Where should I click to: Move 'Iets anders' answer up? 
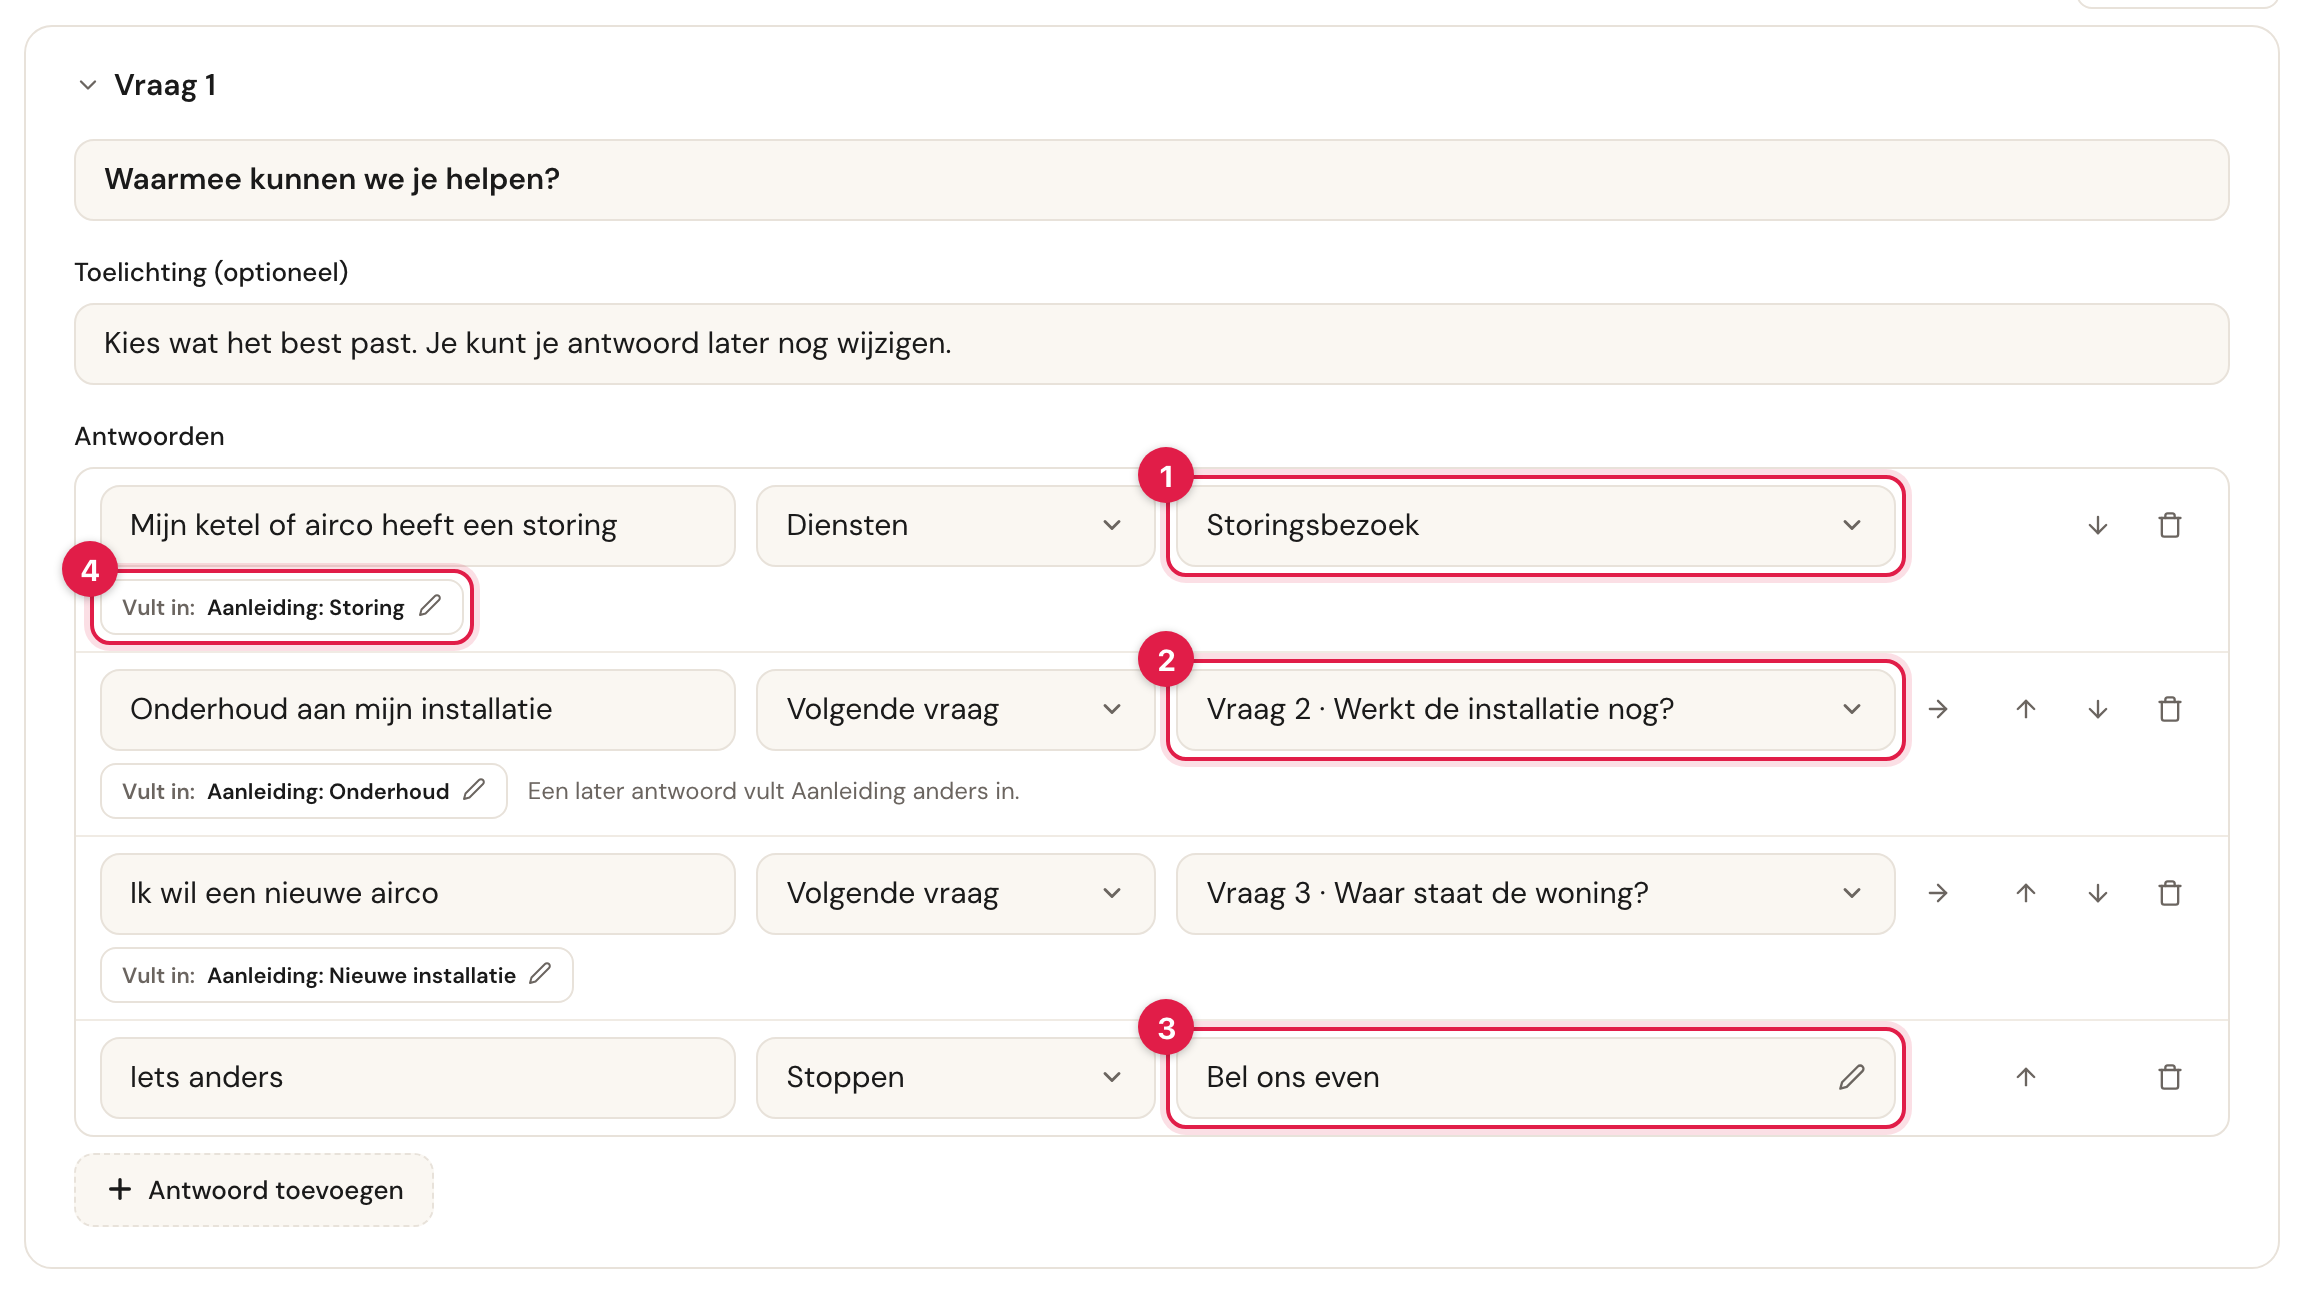coord(2025,1077)
